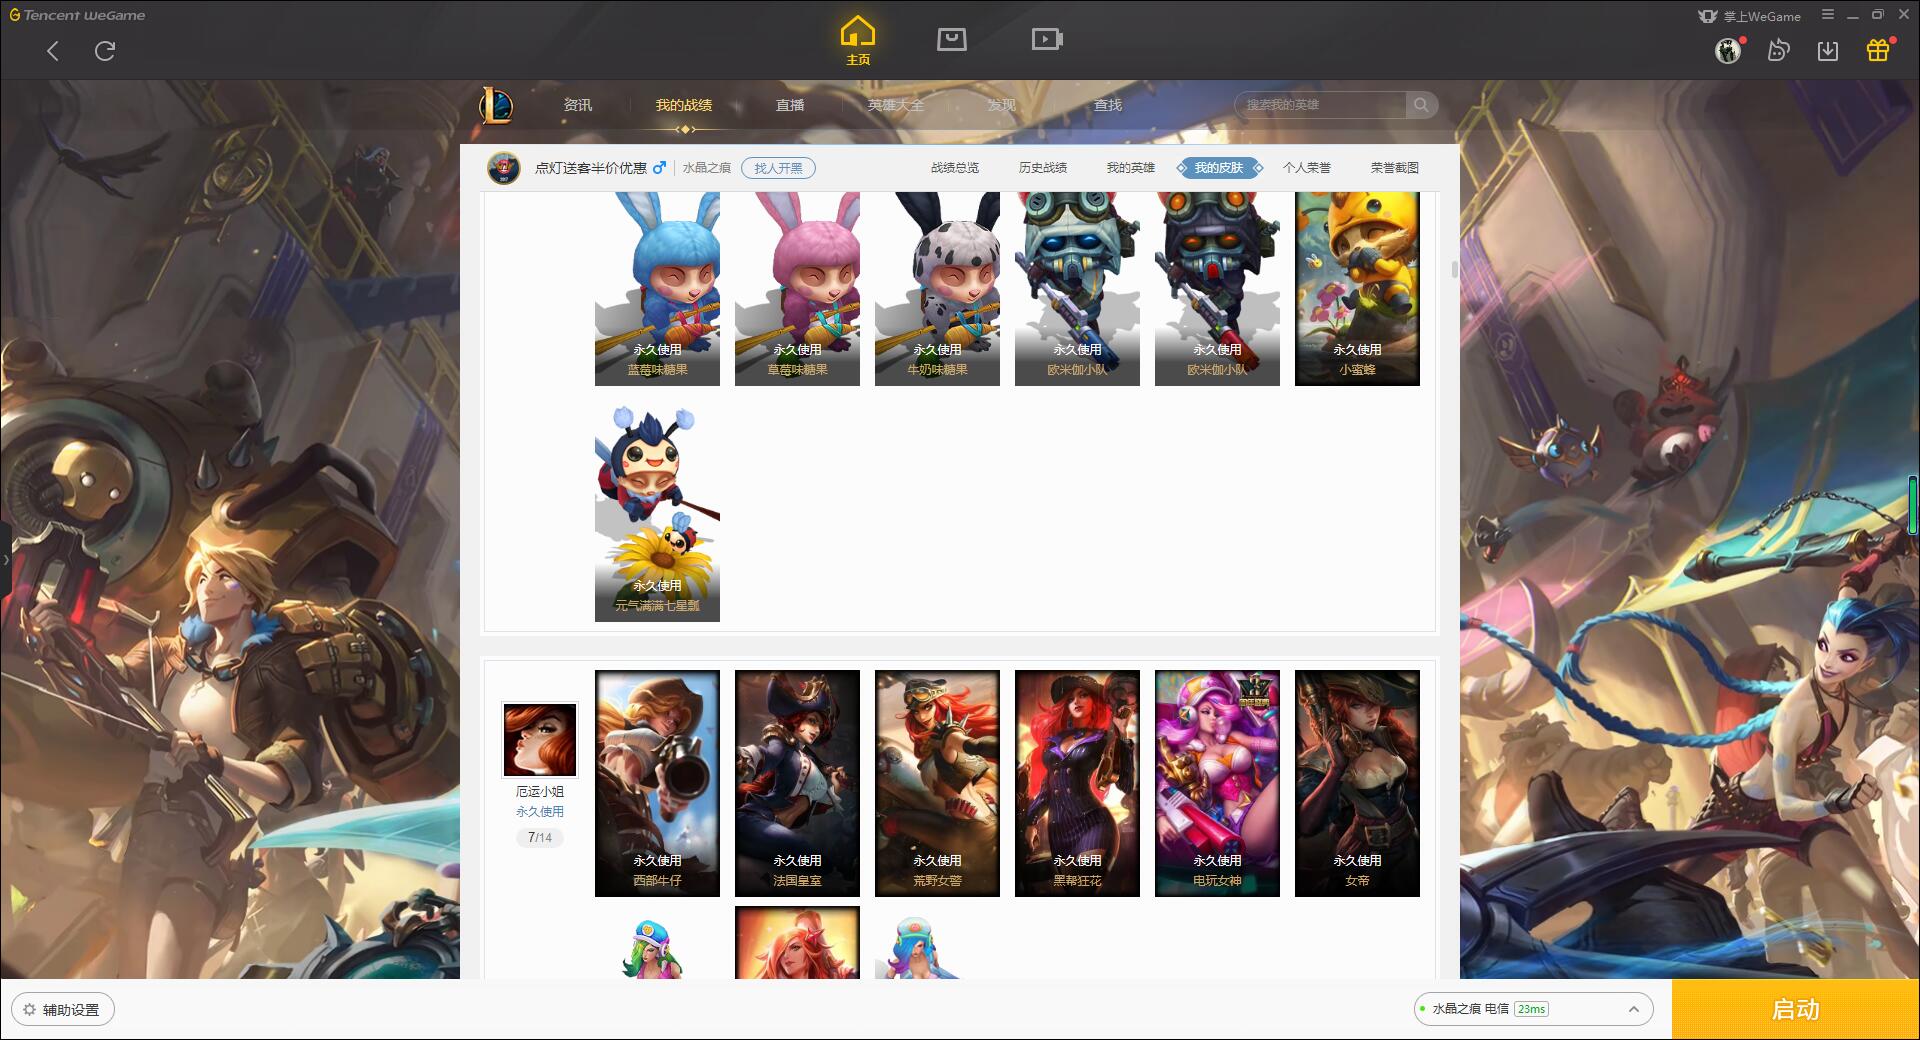Viewport: 1920px width, 1040px height.
Task: Click the summoner profile avatar
Action: (504, 168)
